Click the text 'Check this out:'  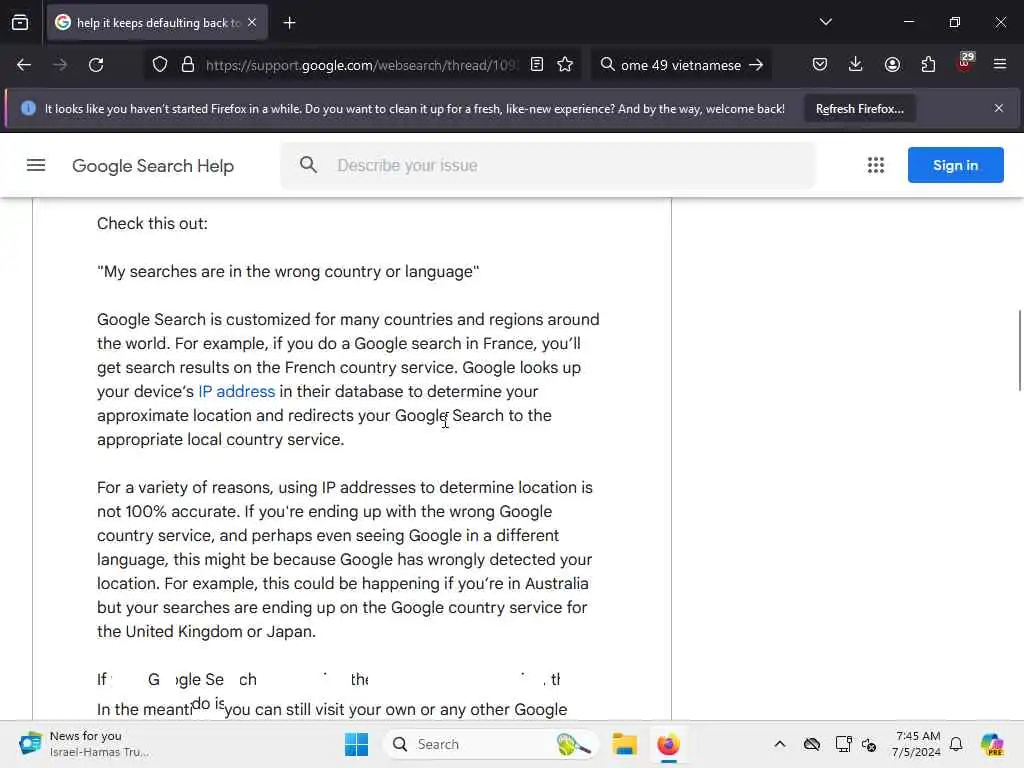point(152,223)
